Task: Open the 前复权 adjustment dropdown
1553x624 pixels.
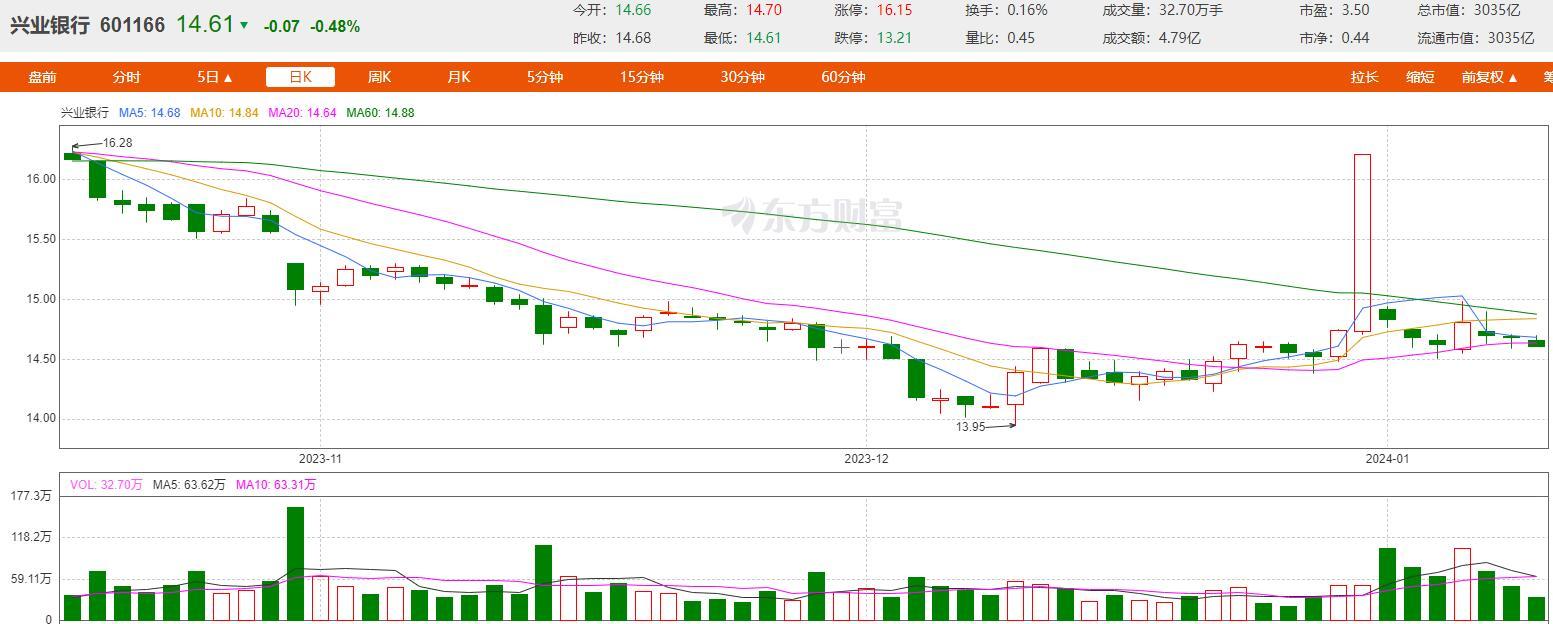Action: pos(1489,77)
